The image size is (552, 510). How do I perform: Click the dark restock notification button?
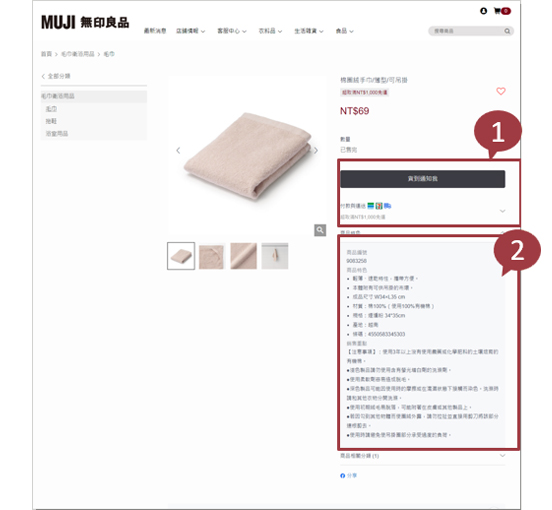pyautogui.click(x=422, y=179)
